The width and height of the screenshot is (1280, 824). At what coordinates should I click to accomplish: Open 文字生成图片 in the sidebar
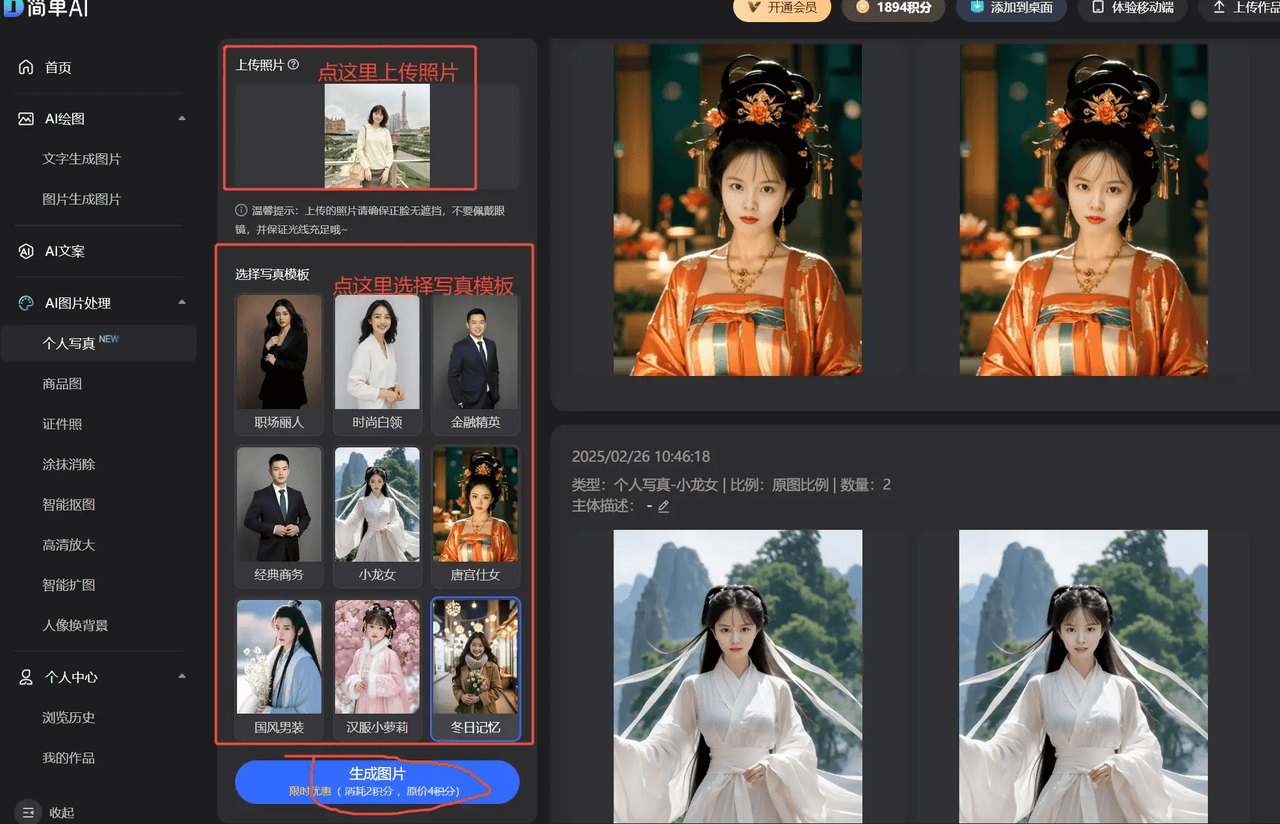click(82, 159)
